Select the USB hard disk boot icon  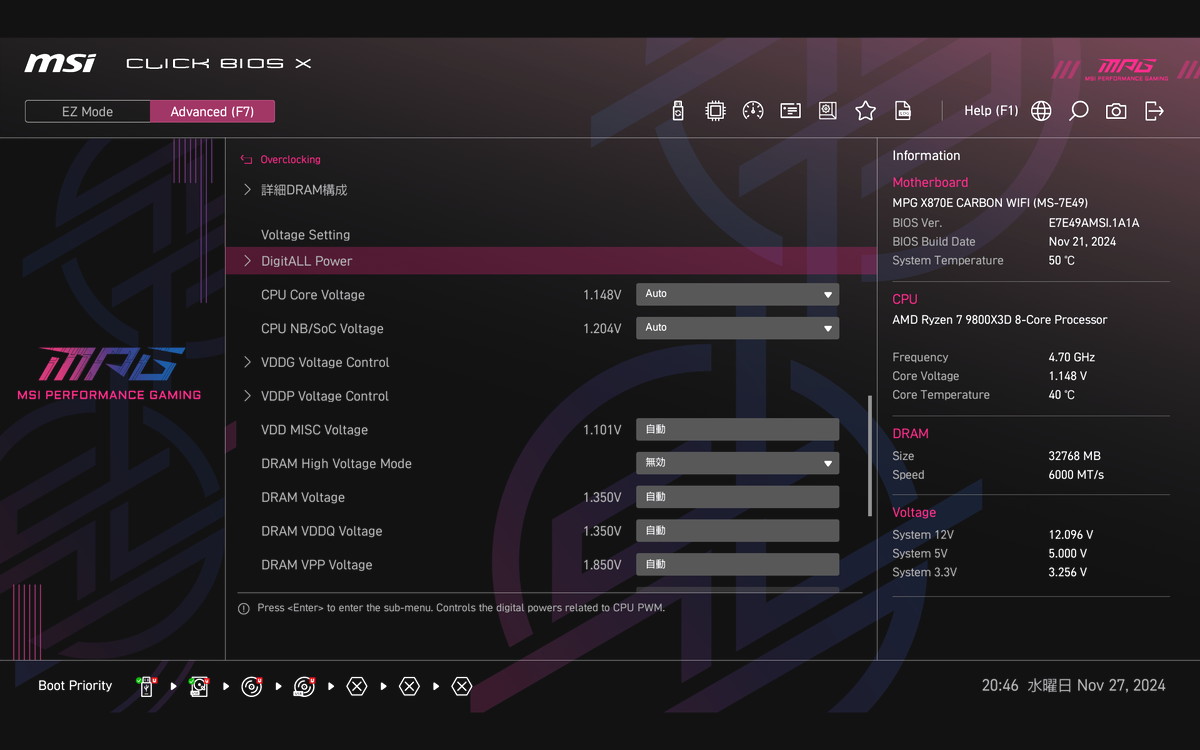[x=199, y=686]
